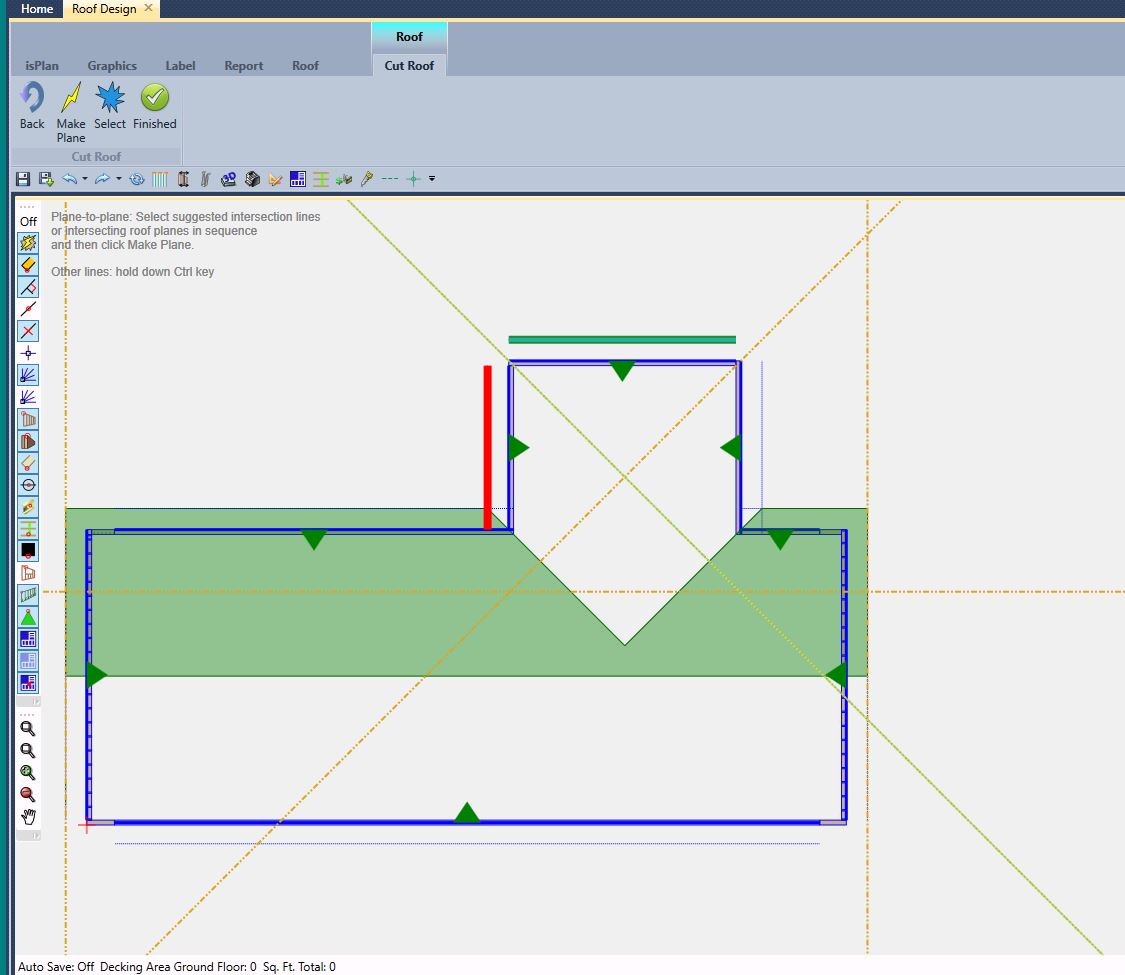Click the green Finished checkmark button
The image size is (1125, 975).
pyautogui.click(x=154, y=100)
